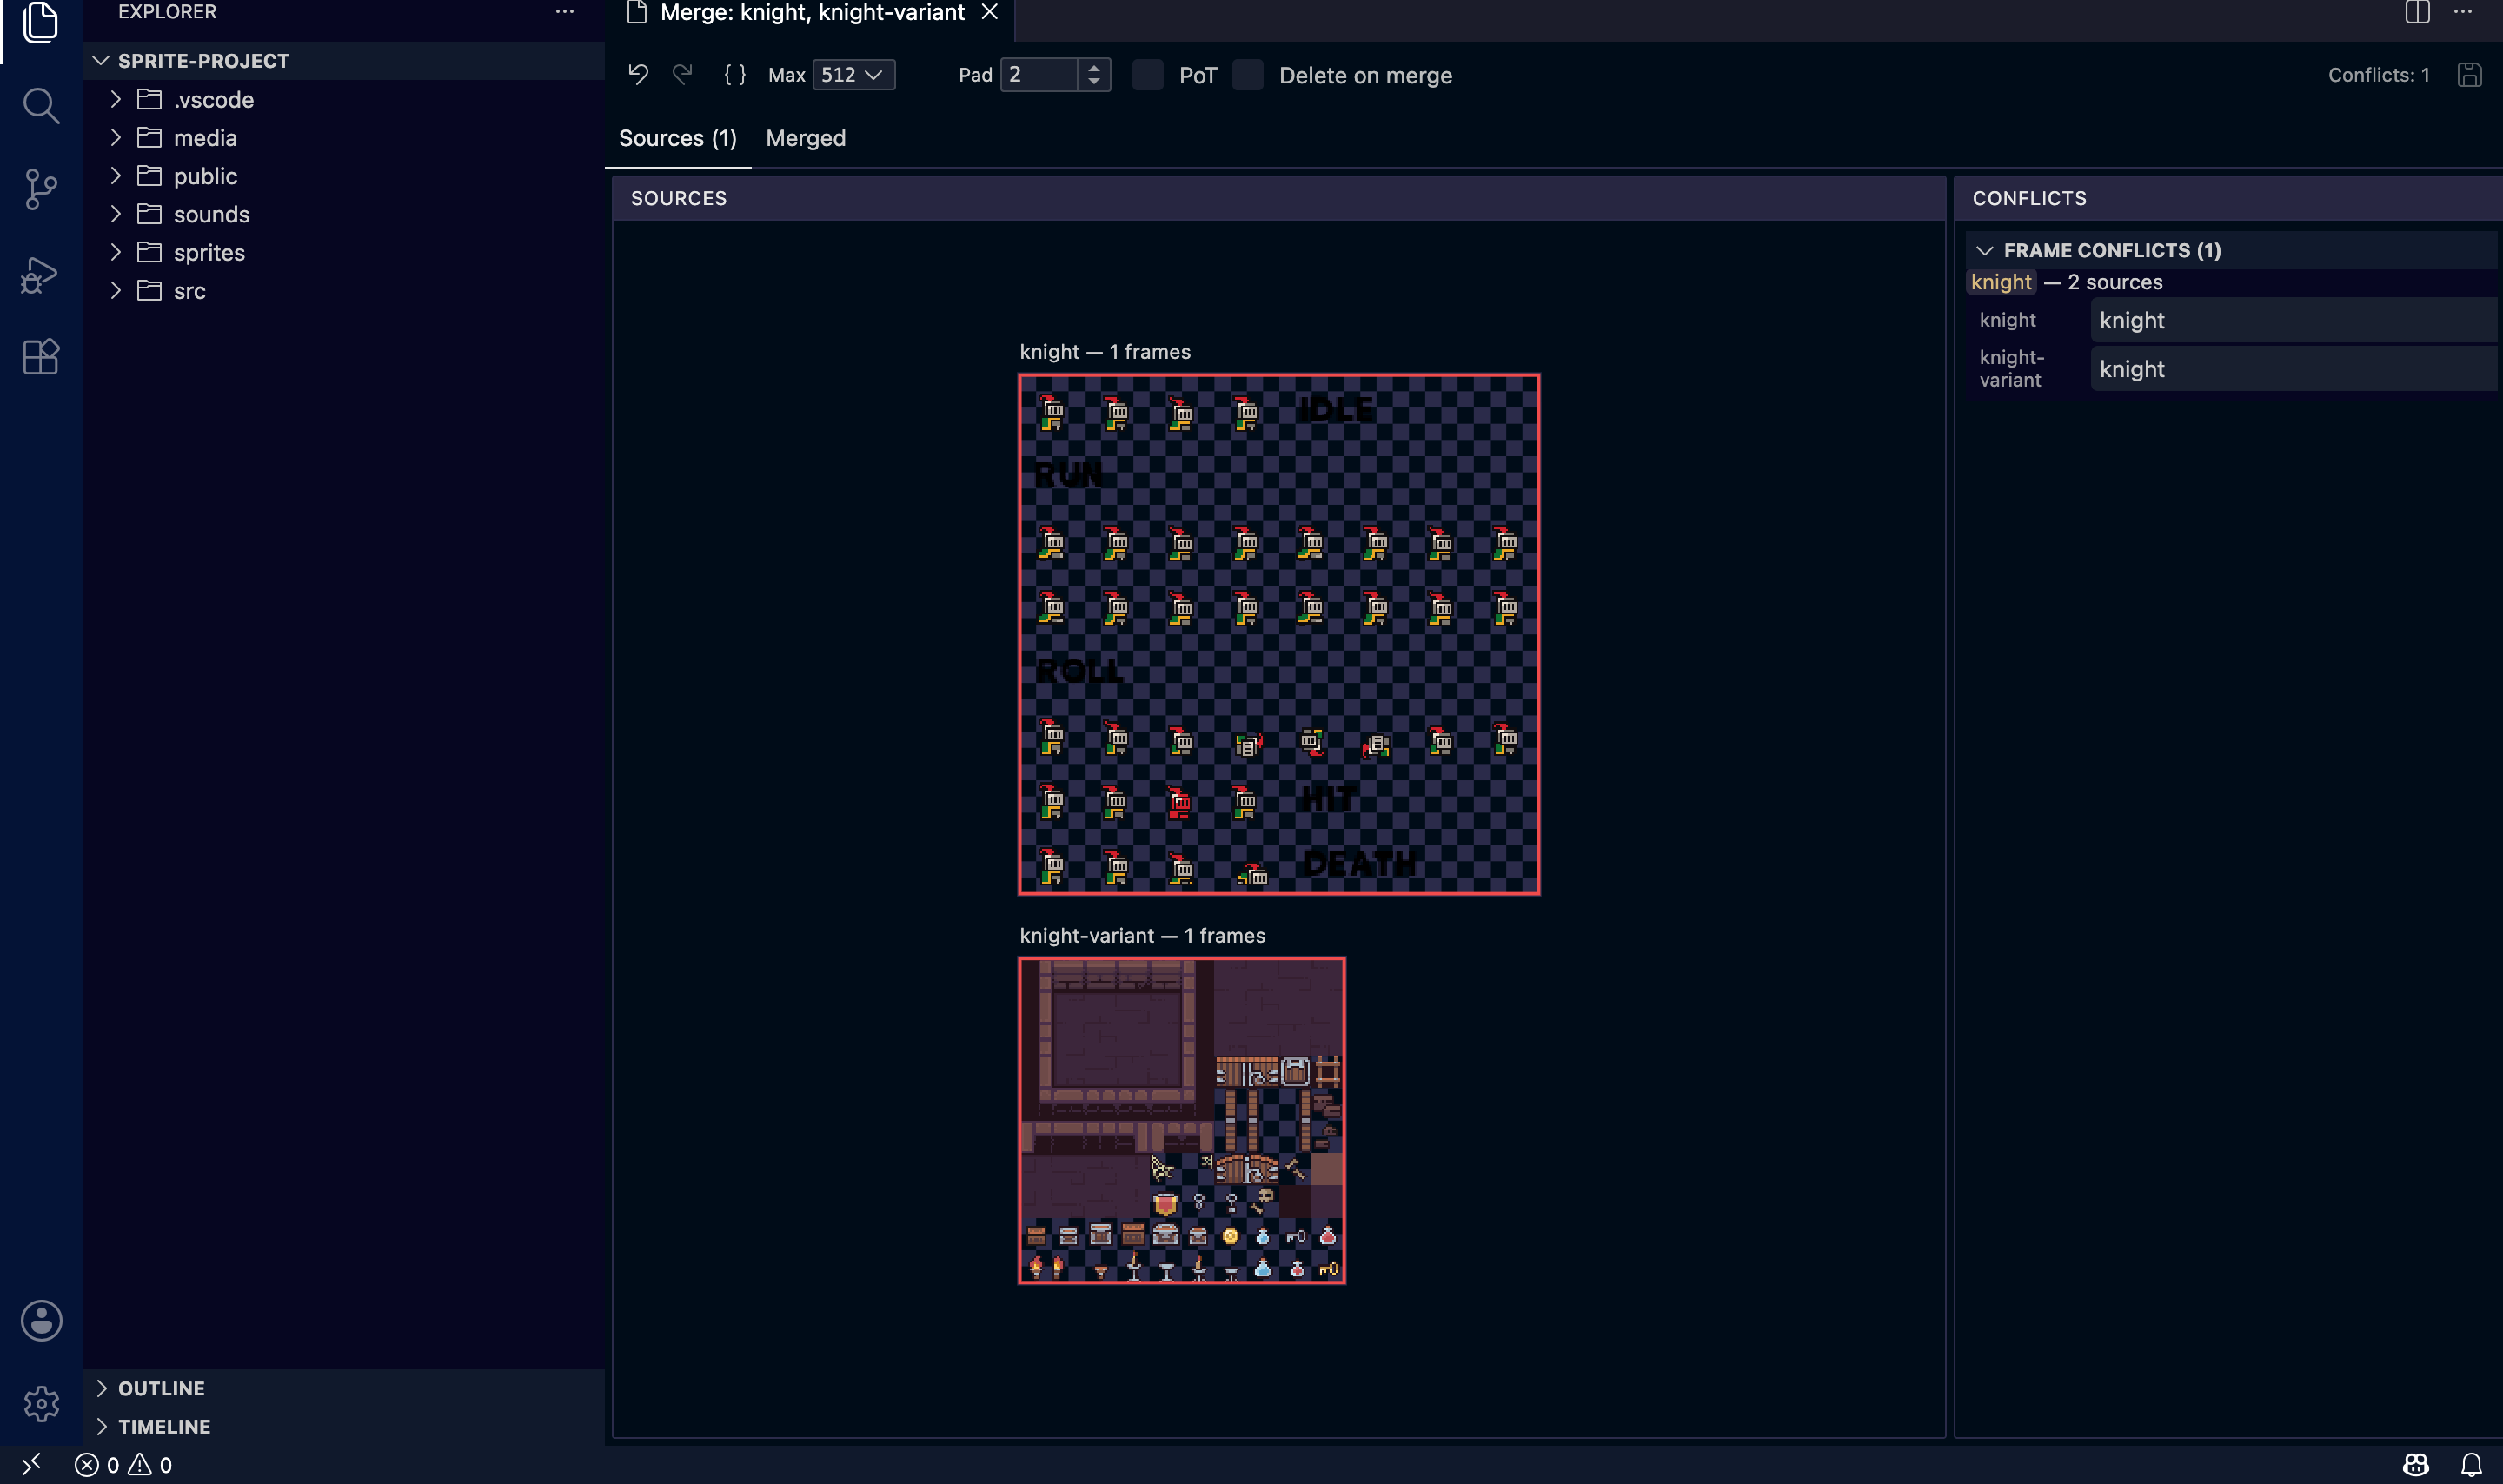Open the Accounts menu icon
Screen dimensions: 2503x1484
tap(41, 1321)
